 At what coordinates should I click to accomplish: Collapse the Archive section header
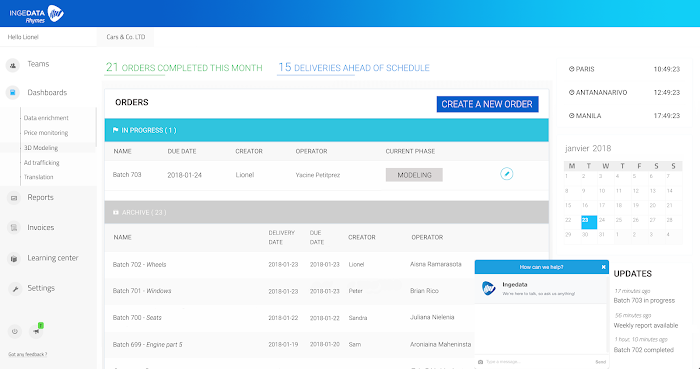pyautogui.click(x=326, y=212)
